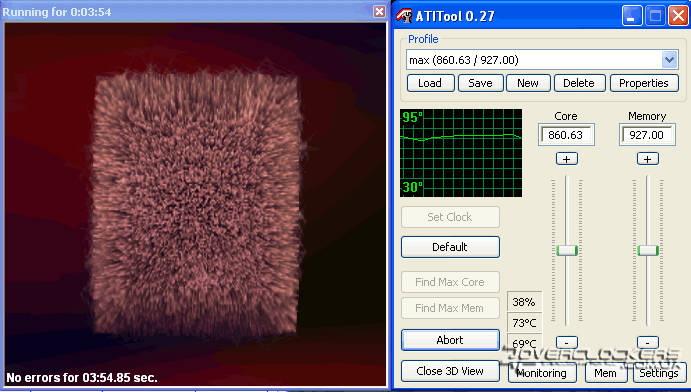The image size is (691, 392).
Task: Close 3D View using its button
Action: point(450,371)
